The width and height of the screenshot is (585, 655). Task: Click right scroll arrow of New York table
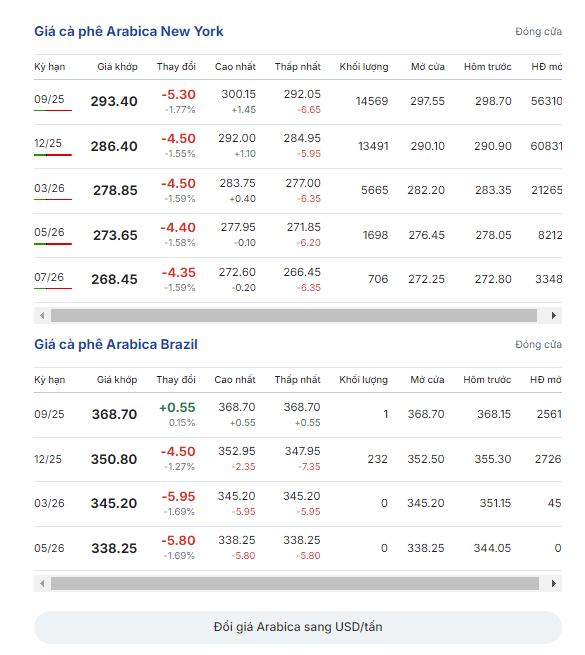[x=554, y=316]
